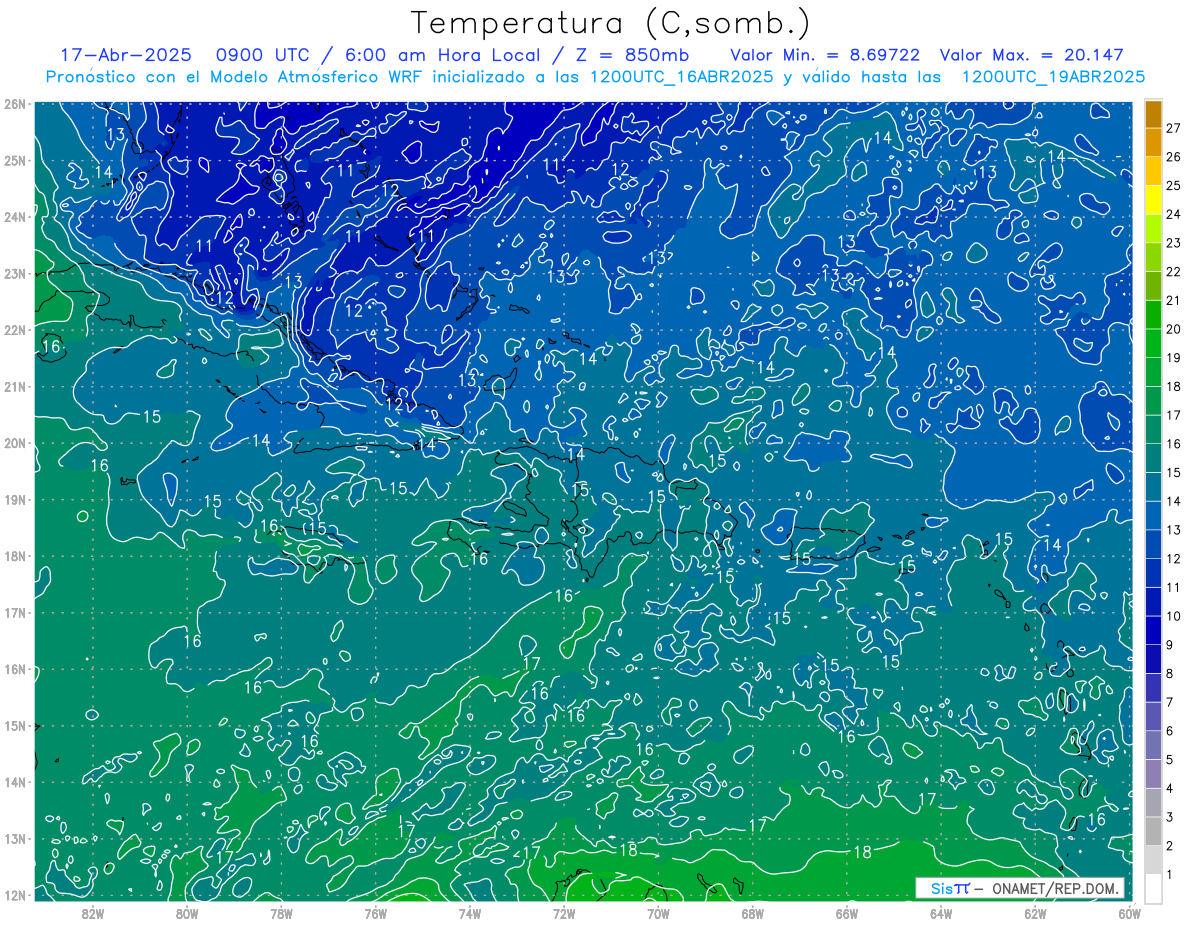Click the latitude label "18N"

click(15, 556)
